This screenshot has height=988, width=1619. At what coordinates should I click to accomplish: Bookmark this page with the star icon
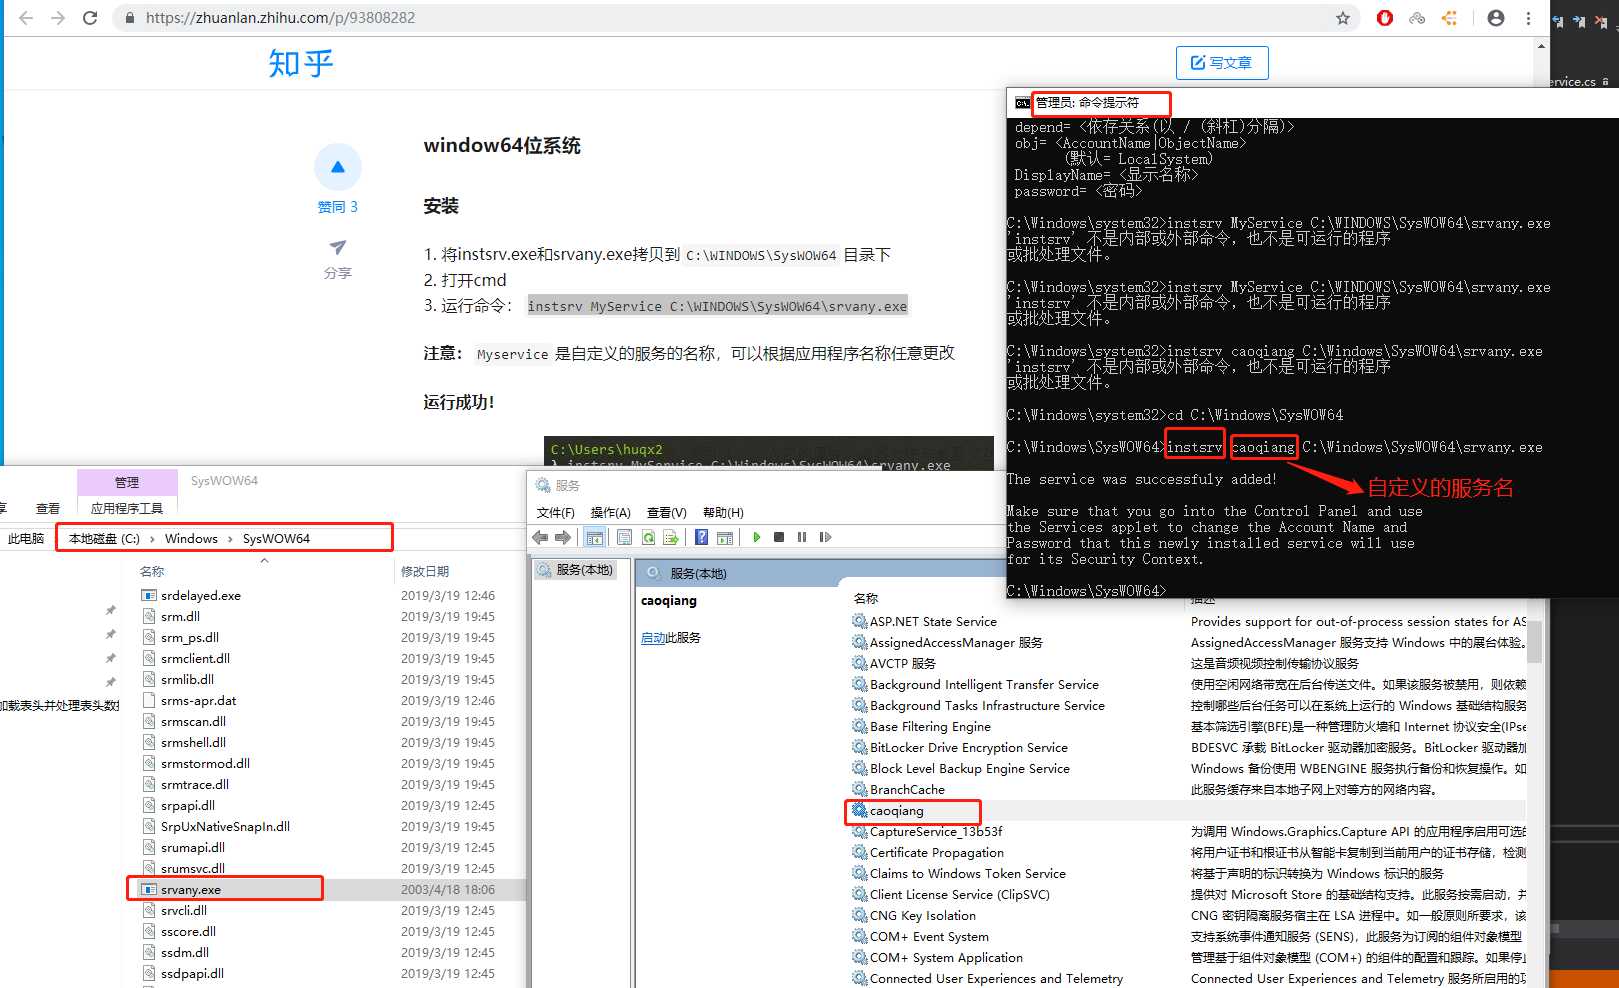1343,18
